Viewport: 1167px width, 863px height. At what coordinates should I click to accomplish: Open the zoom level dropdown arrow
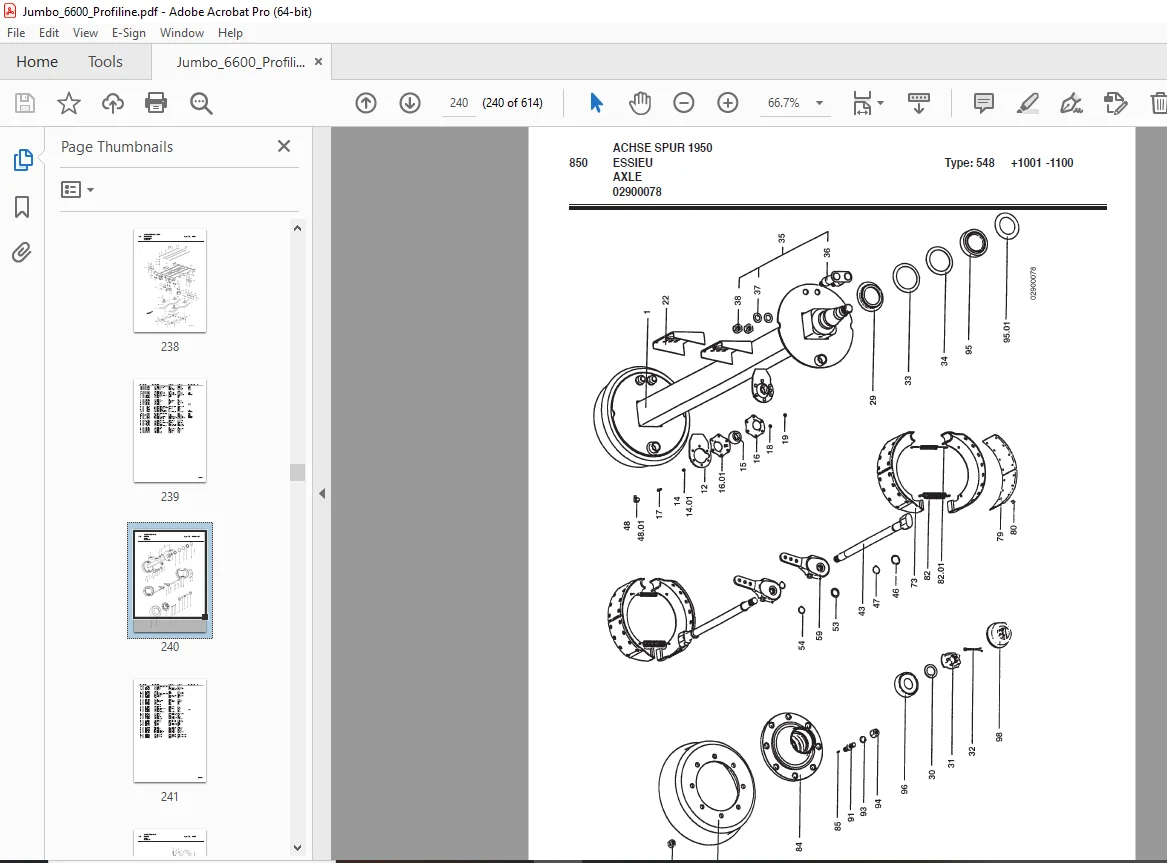point(819,103)
